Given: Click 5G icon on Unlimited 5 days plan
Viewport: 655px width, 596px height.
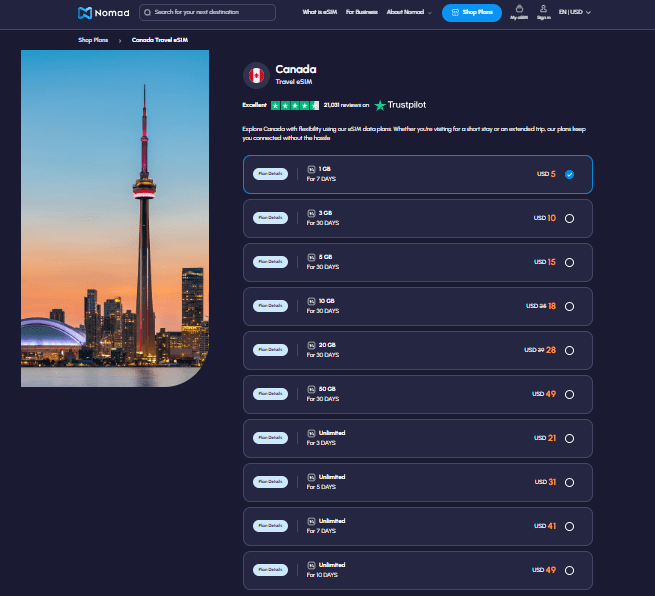Looking at the screenshot, I should 311,477.
